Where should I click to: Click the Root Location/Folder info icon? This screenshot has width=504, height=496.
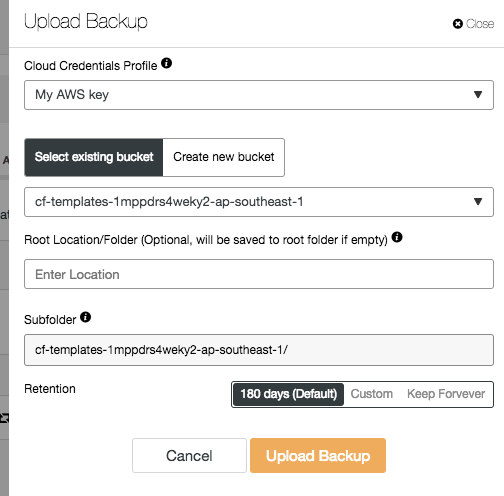(397, 237)
